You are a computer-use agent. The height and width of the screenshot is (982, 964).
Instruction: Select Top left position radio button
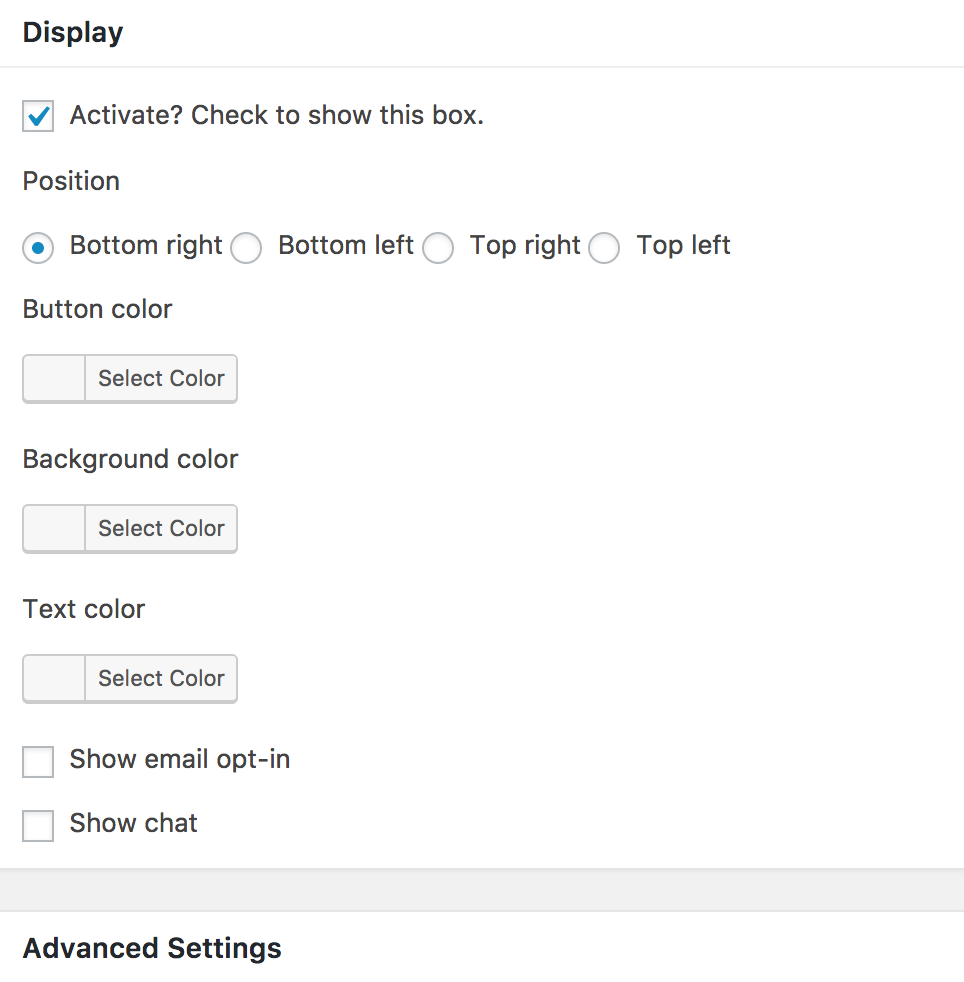[604, 247]
